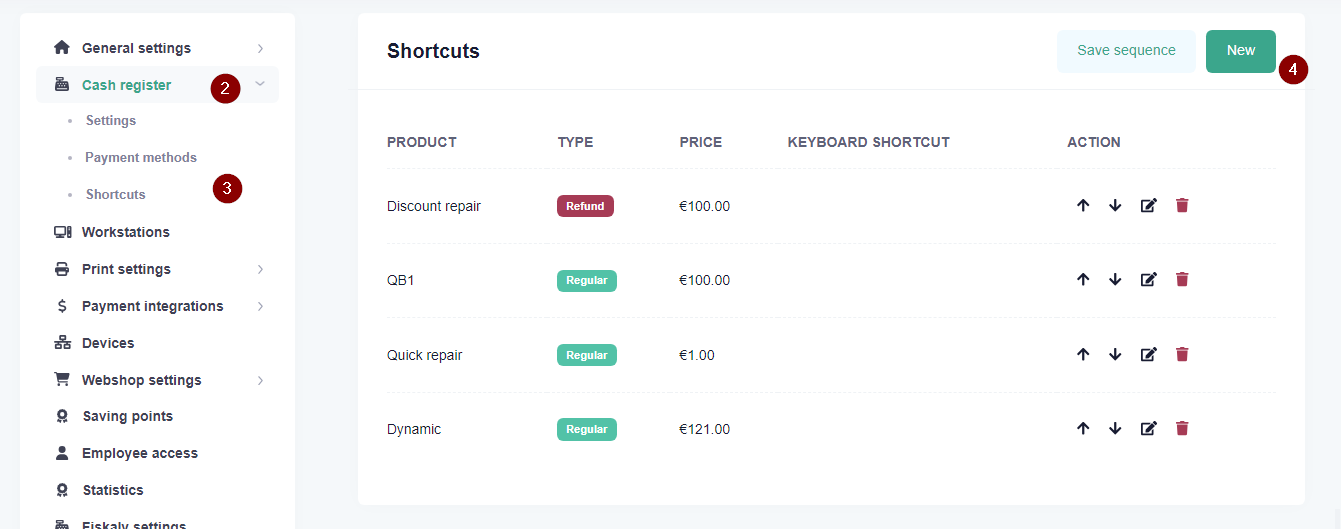Move QB1 shortcut down

(1115, 279)
